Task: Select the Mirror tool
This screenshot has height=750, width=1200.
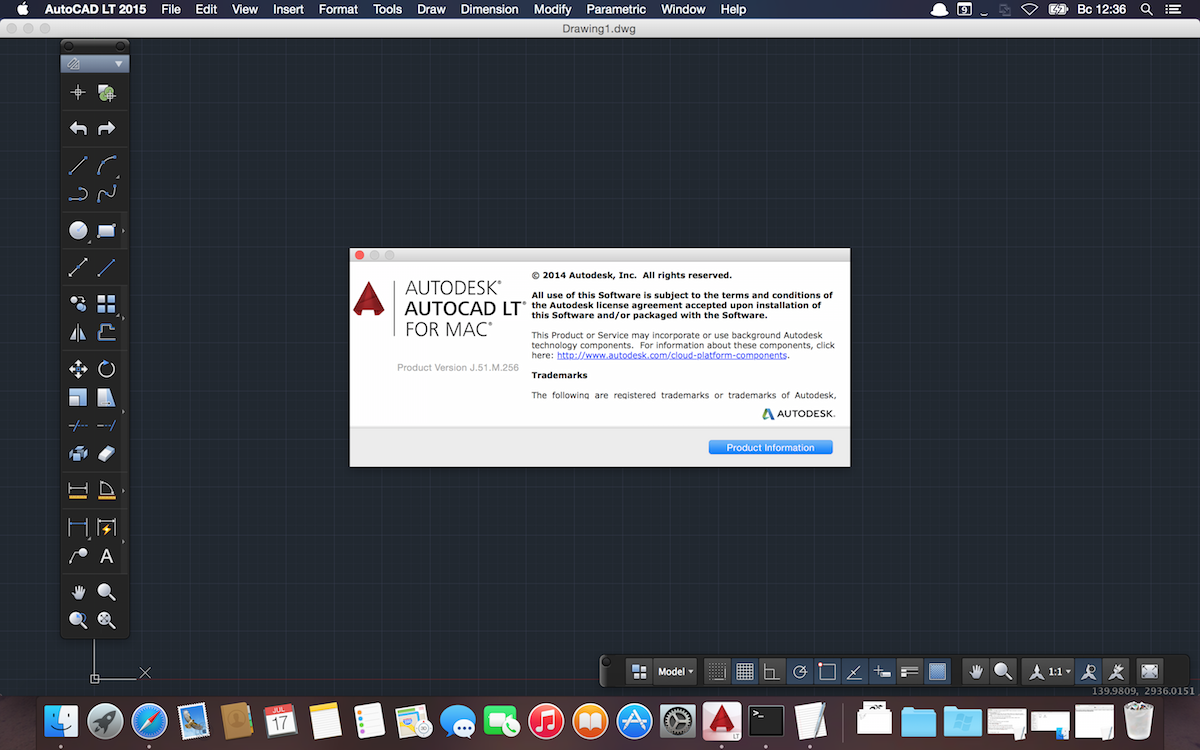Action: tap(78, 333)
